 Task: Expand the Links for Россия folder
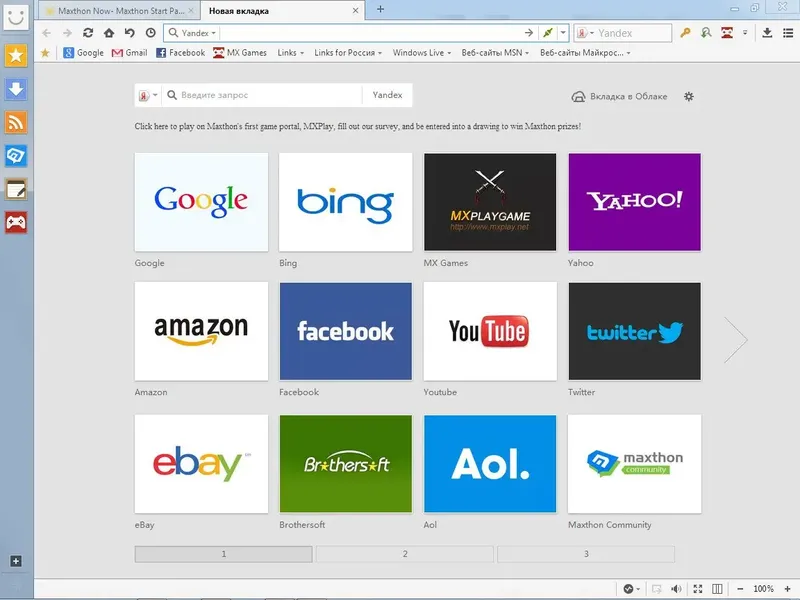[x=348, y=53]
